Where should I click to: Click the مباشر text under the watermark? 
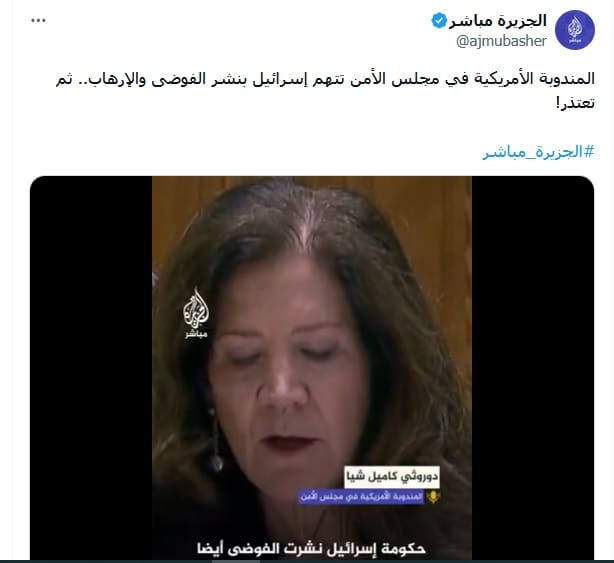pos(196,335)
